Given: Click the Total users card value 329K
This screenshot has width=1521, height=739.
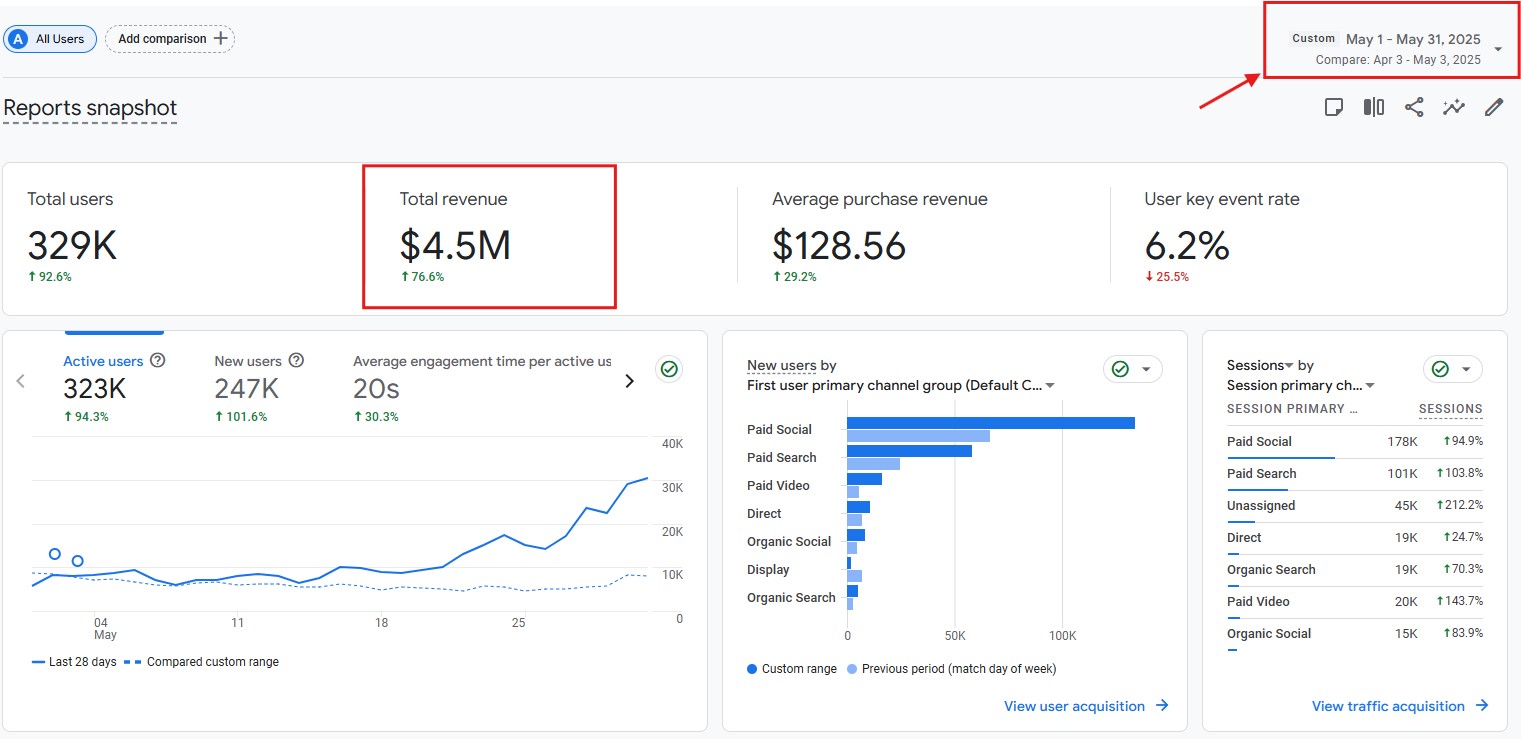Looking at the screenshot, I should pyautogui.click(x=72, y=246).
